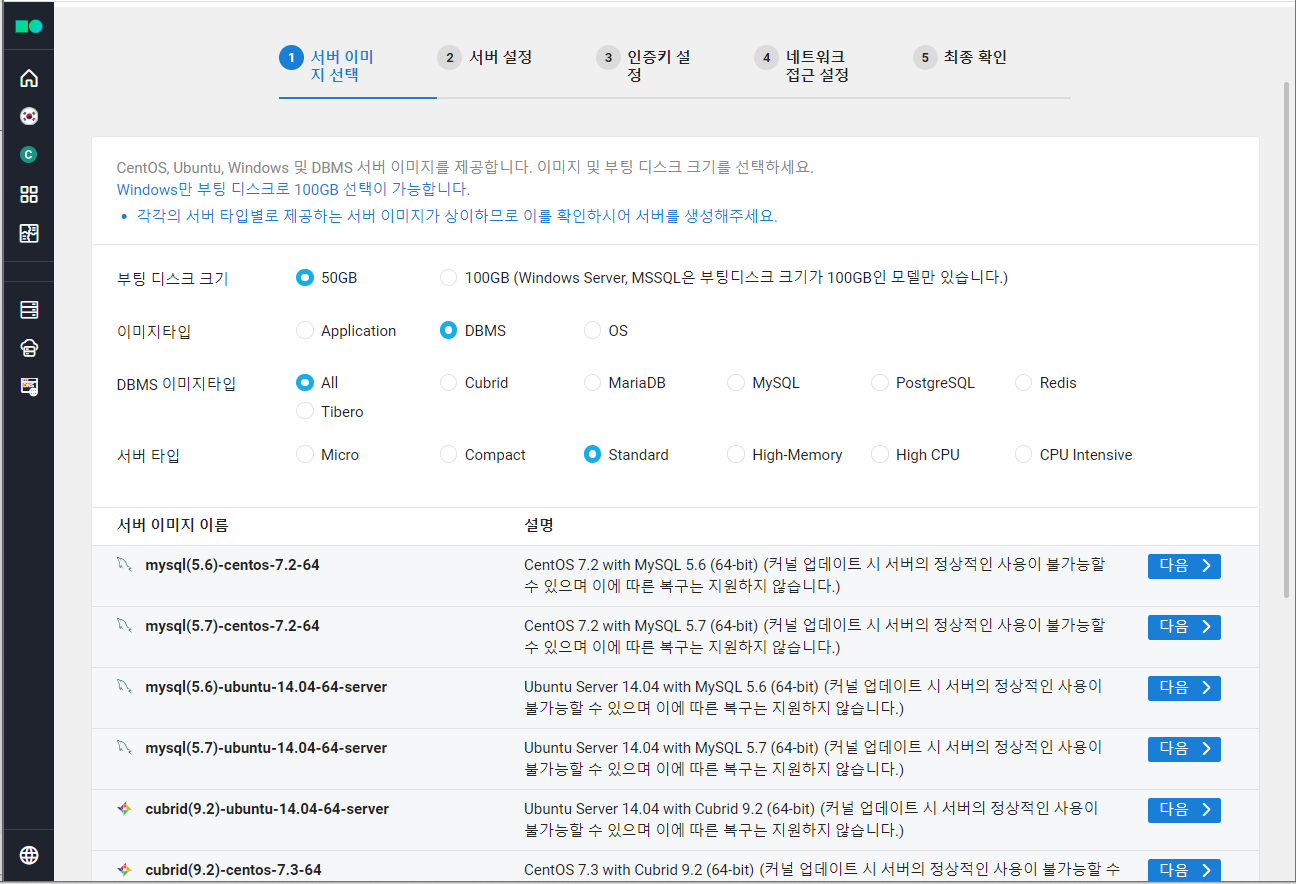Select MariaDB DBMS image type

click(593, 382)
